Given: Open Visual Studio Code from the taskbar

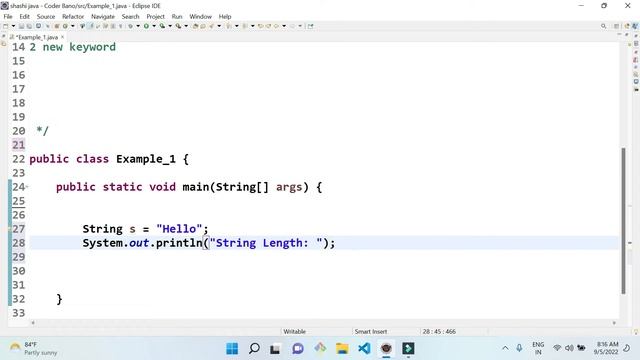Looking at the screenshot, I should (x=364, y=349).
